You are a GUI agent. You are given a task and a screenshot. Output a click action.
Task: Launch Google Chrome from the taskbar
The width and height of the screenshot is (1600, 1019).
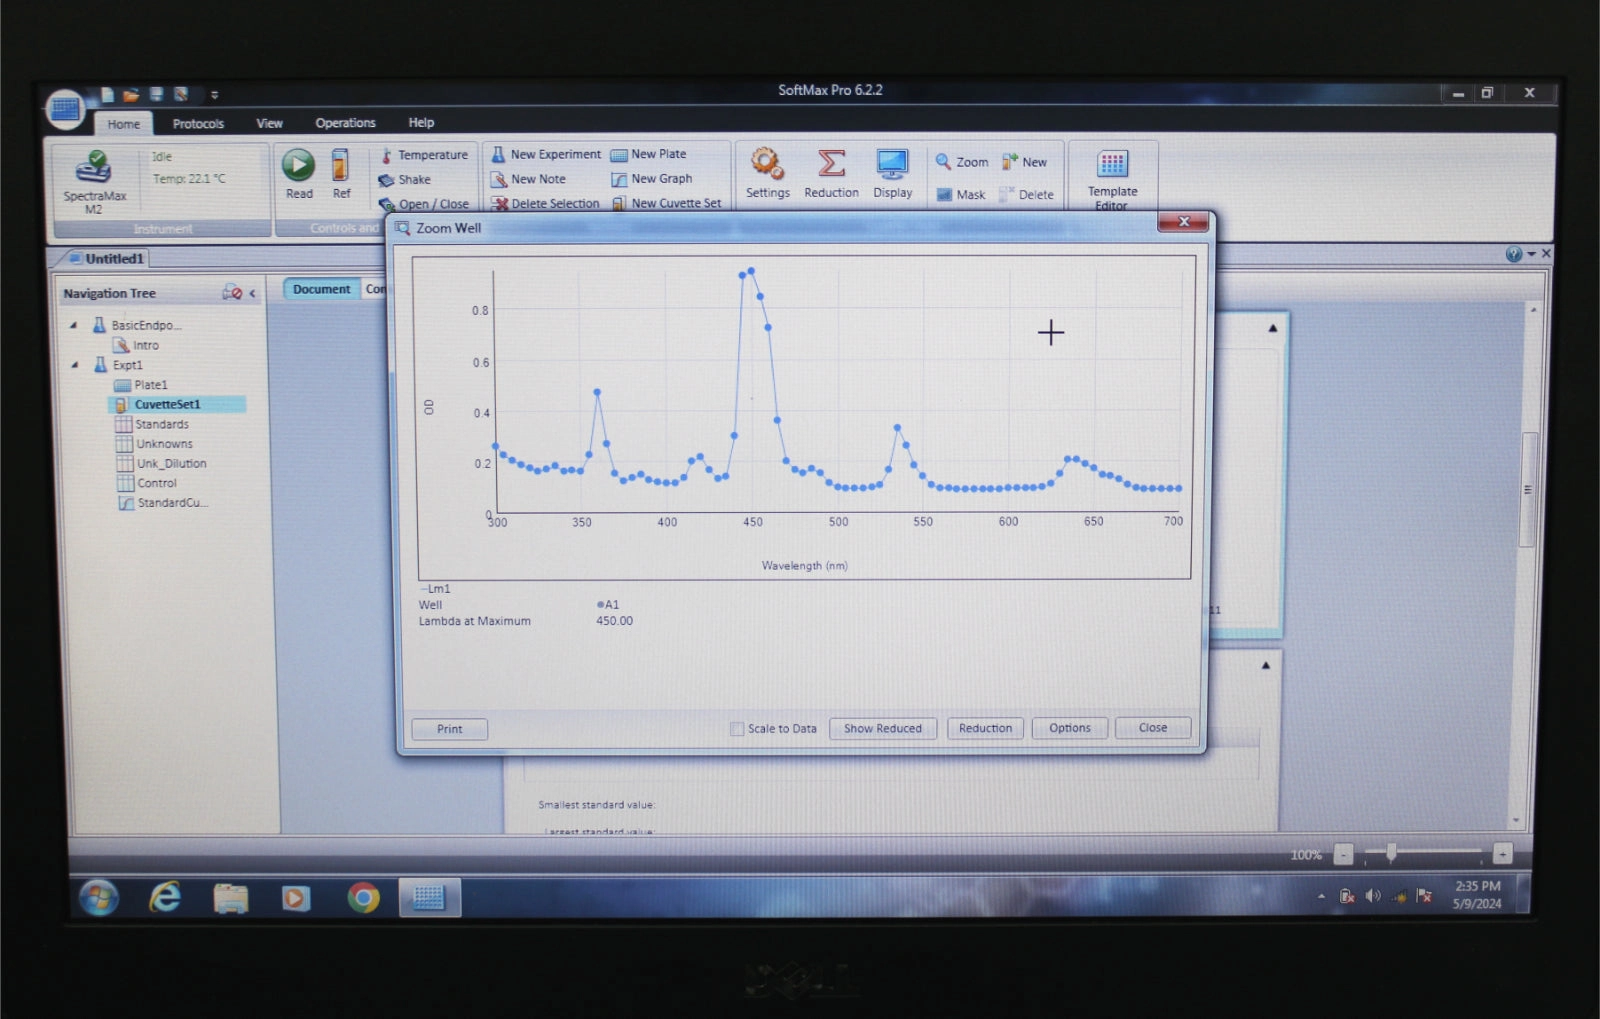click(x=363, y=898)
